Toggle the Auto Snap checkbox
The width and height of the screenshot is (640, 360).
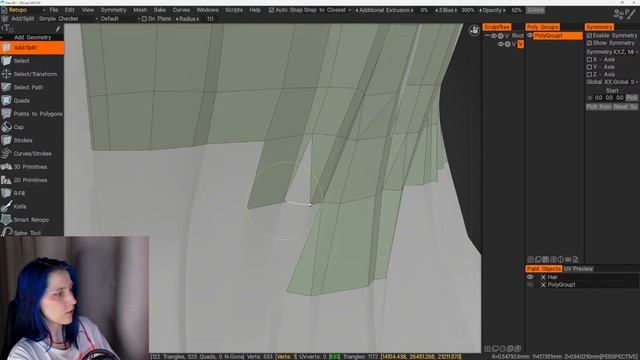pyautogui.click(x=271, y=10)
